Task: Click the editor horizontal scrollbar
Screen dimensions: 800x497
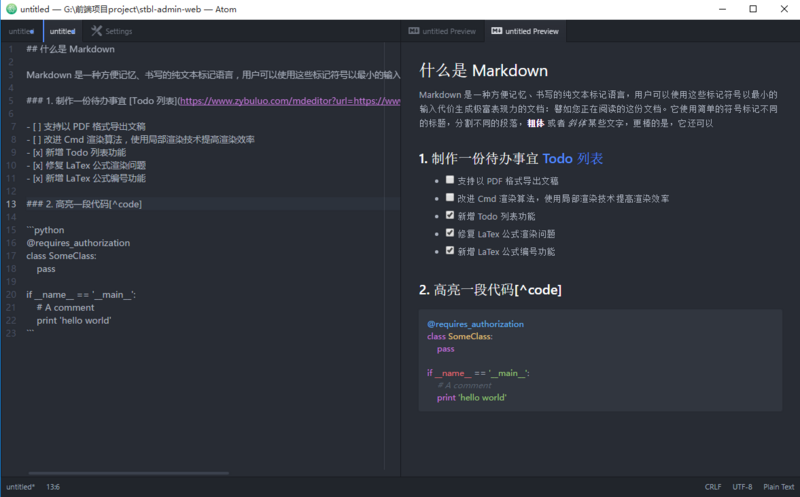Action: [x=129, y=473]
